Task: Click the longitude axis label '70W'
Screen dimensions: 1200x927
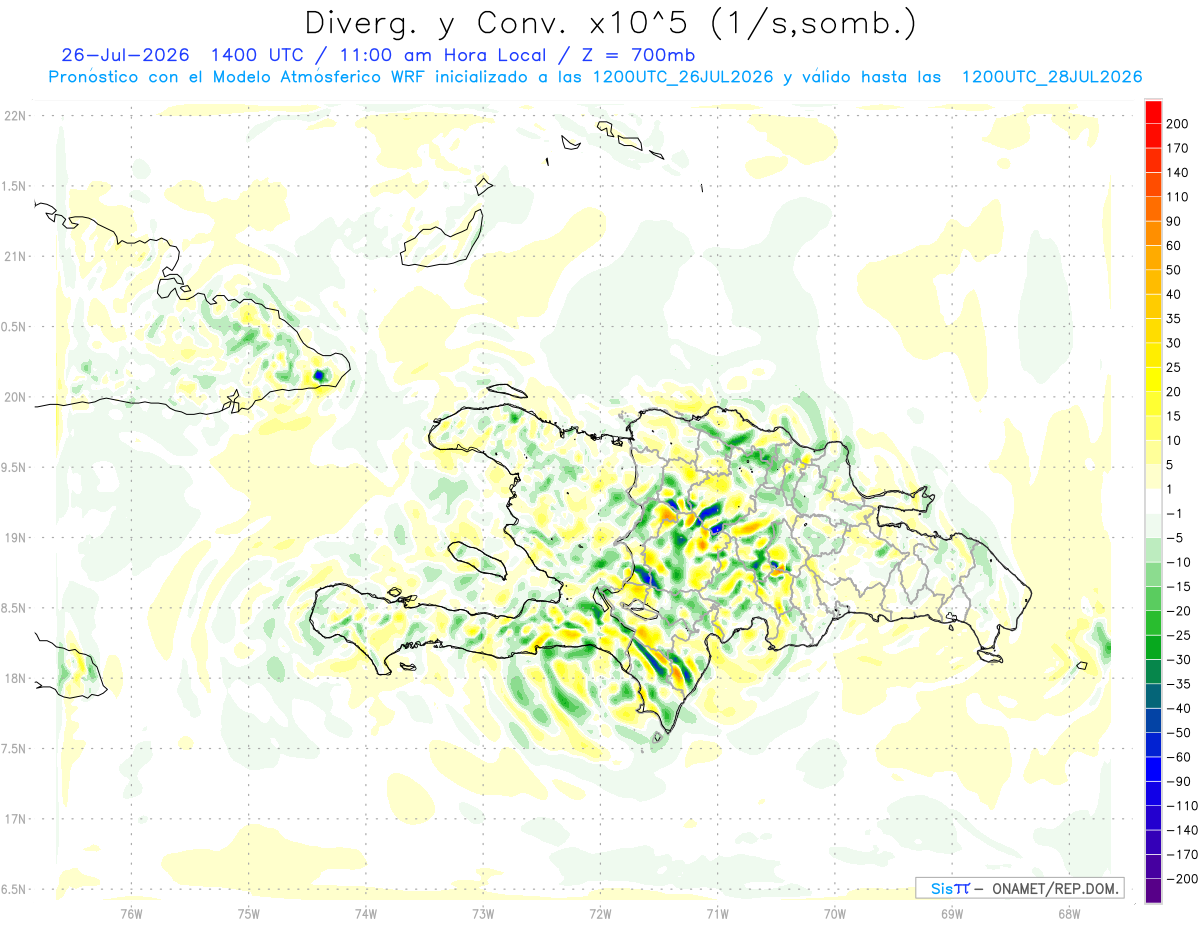Action: (x=835, y=914)
